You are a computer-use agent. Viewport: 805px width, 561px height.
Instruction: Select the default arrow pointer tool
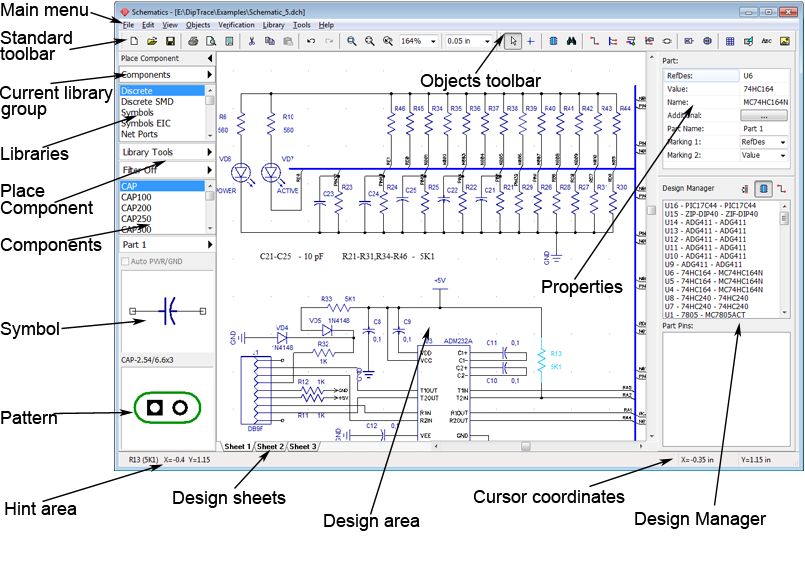513,41
